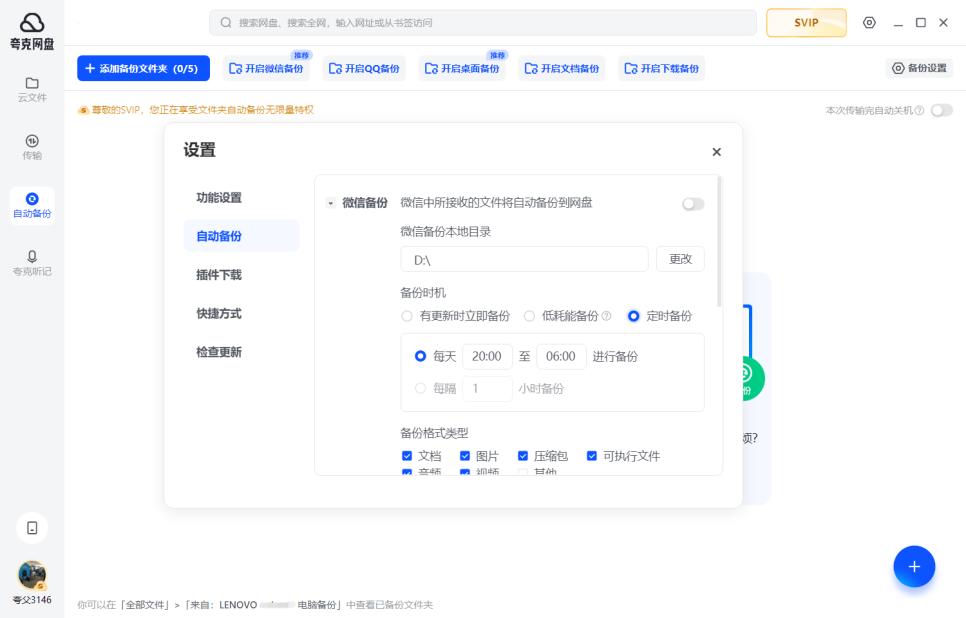The image size is (966, 618).
Task: Open the 20:00 start time picker
Action: click(487, 357)
